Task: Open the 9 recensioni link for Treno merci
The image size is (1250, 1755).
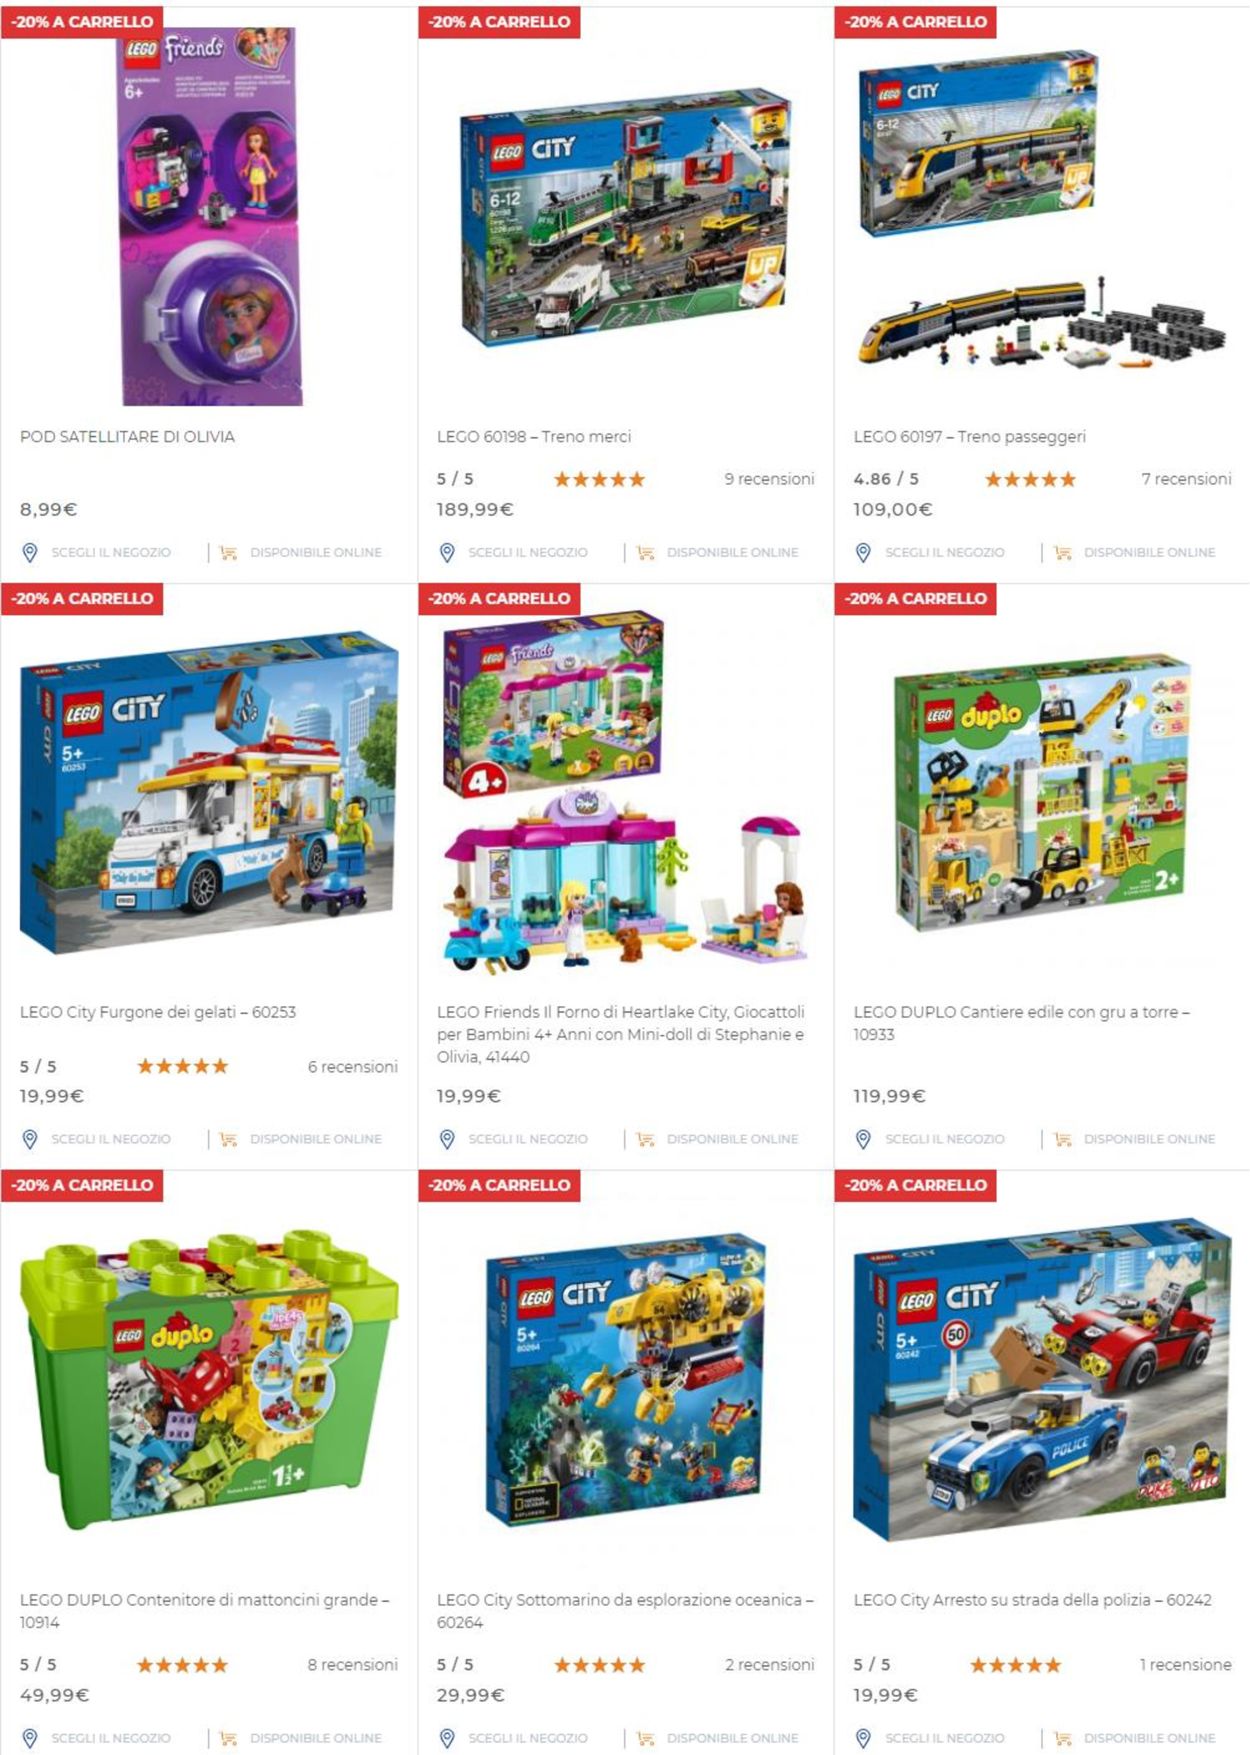Action: [769, 479]
